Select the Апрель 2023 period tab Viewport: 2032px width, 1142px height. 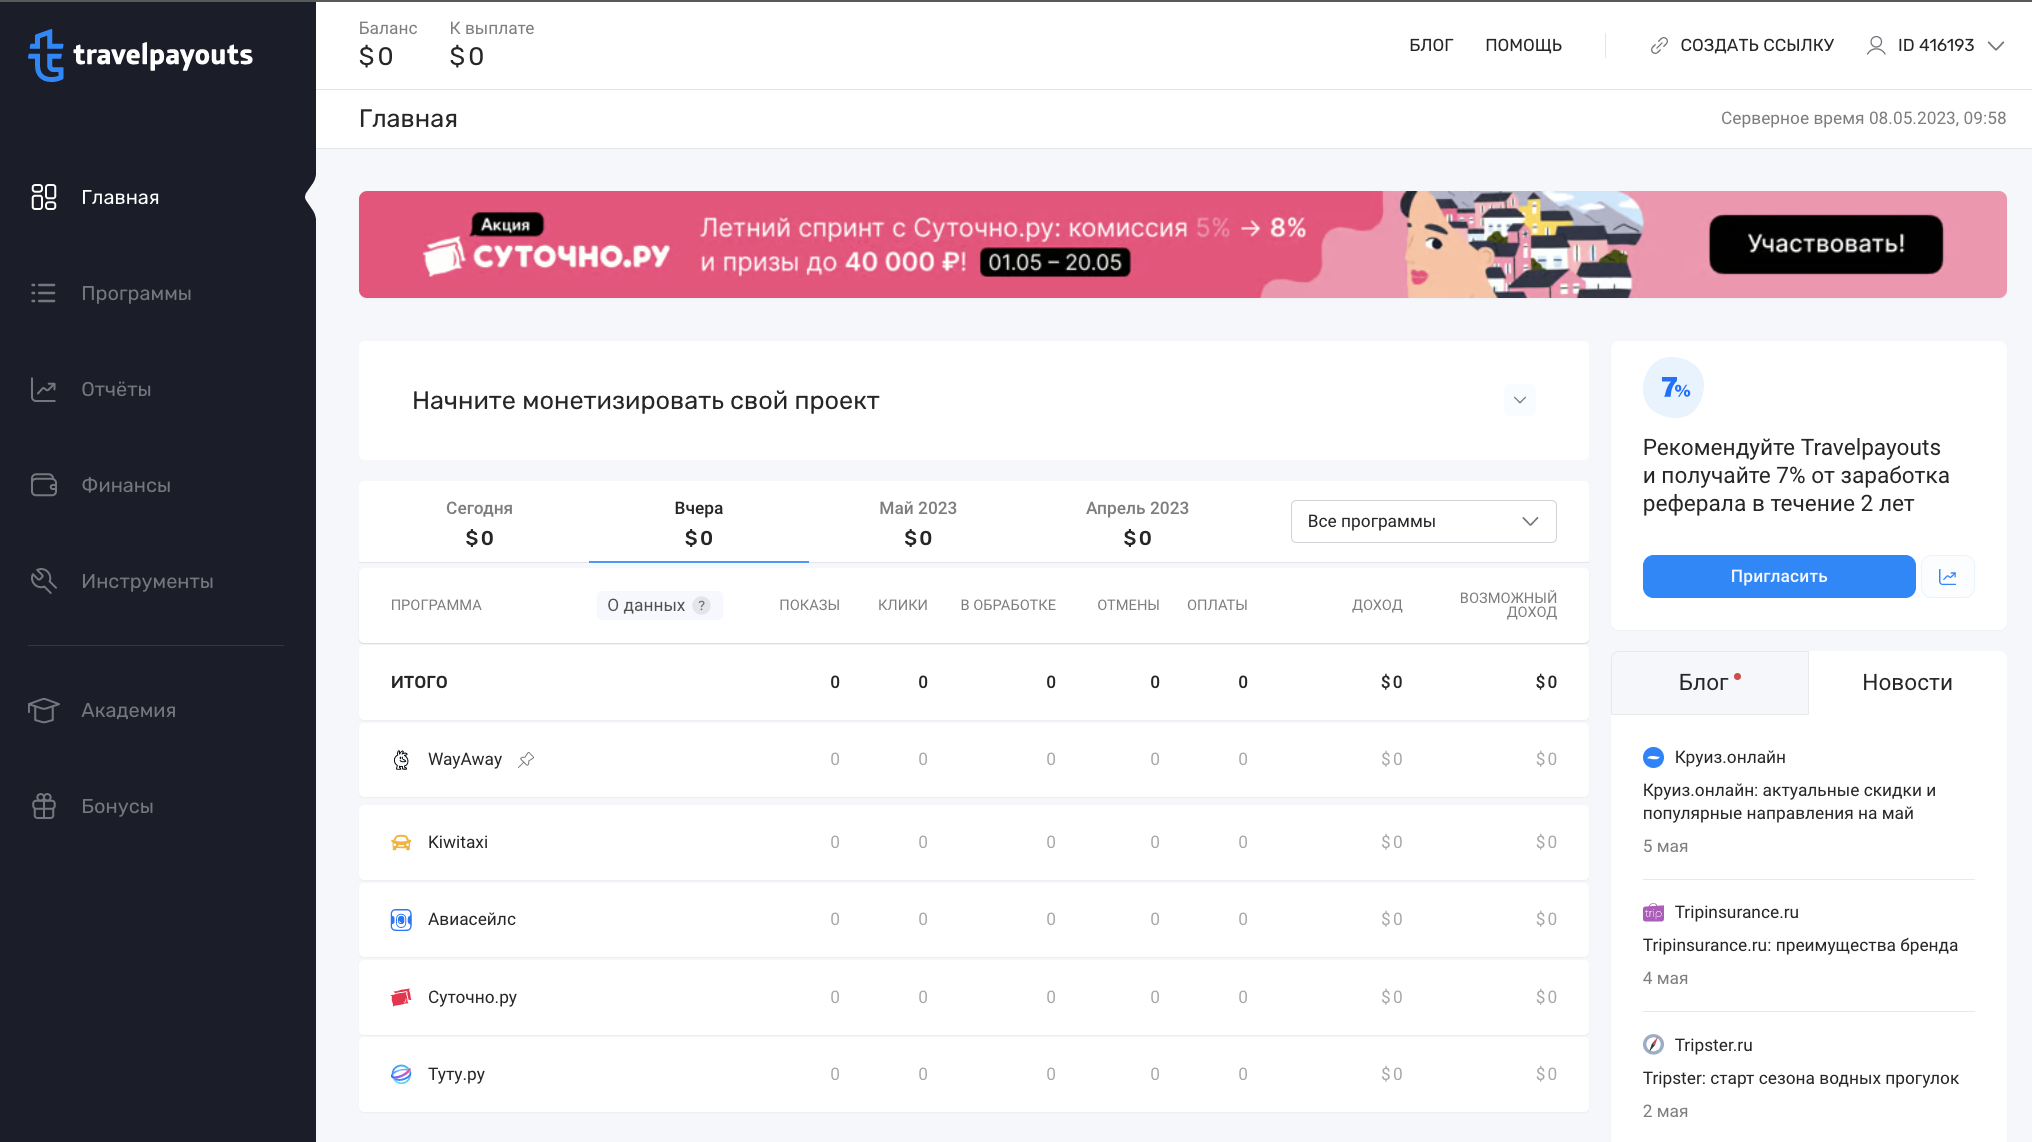(1137, 523)
